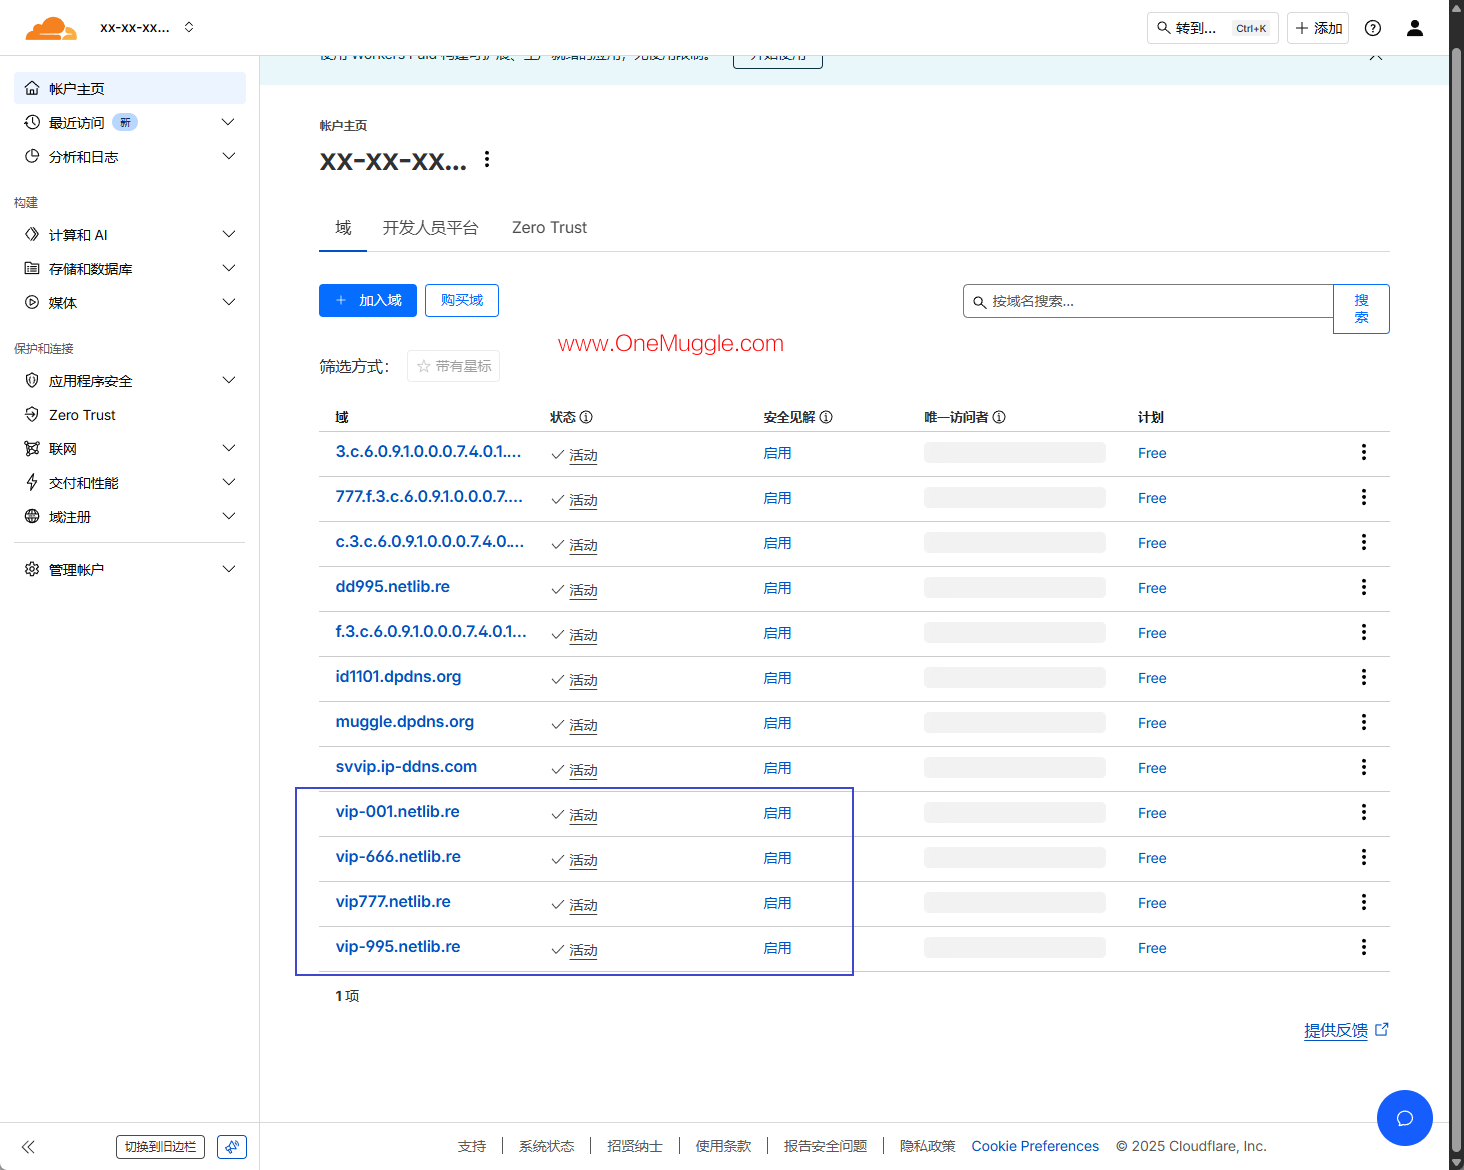This screenshot has width=1464, height=1170.
Task: Switch to the 域 (Domains) tab
Action: (x=343, y=228)
